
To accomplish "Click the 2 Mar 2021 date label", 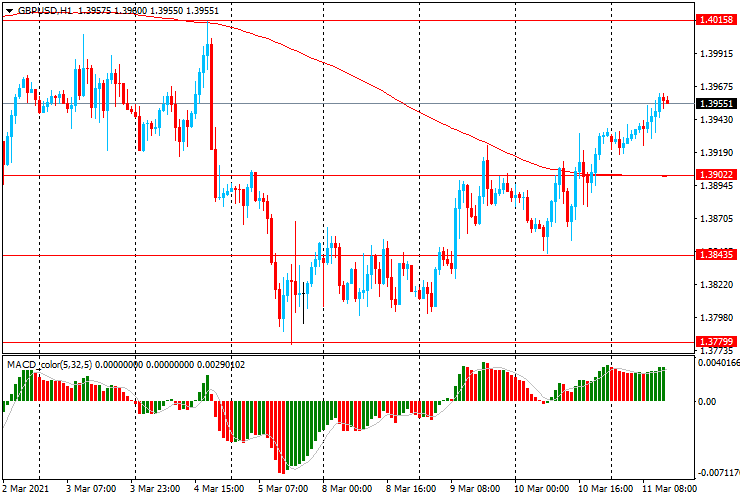I will coord(25,488).
